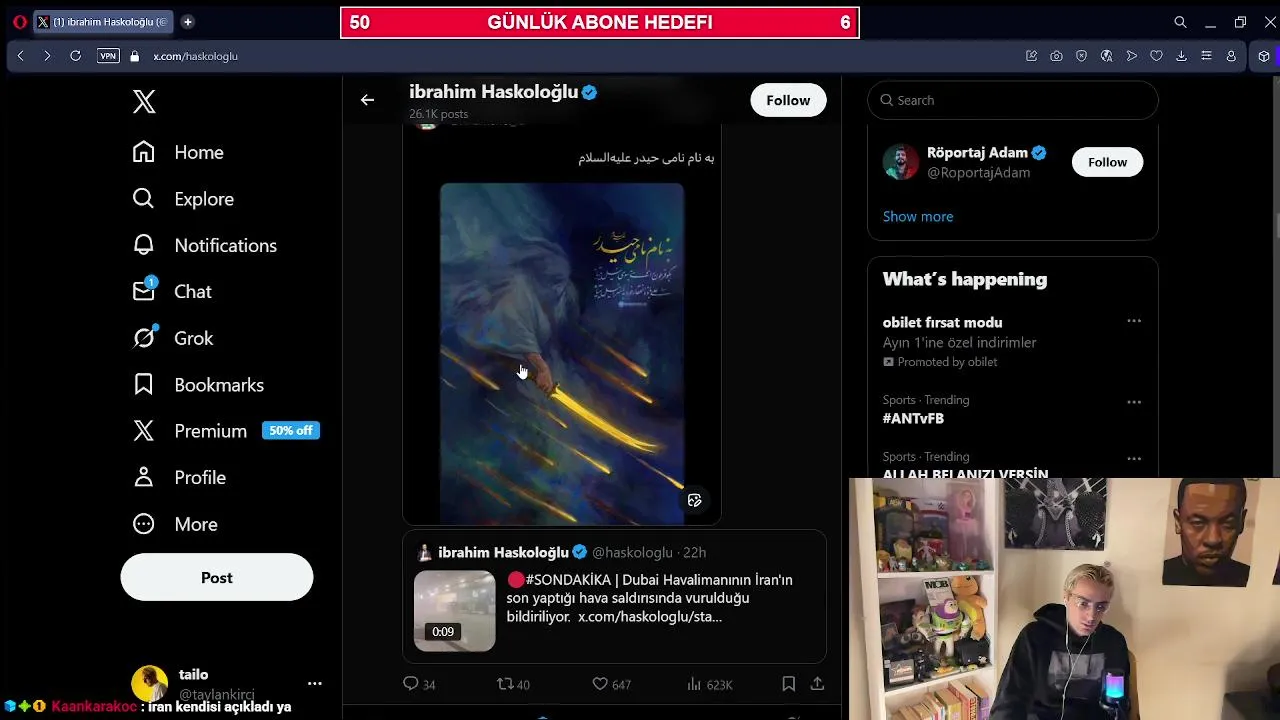1280x720 pixels.
Task: Take a snapshot with camera icon
Action: tap(1056, 56)
